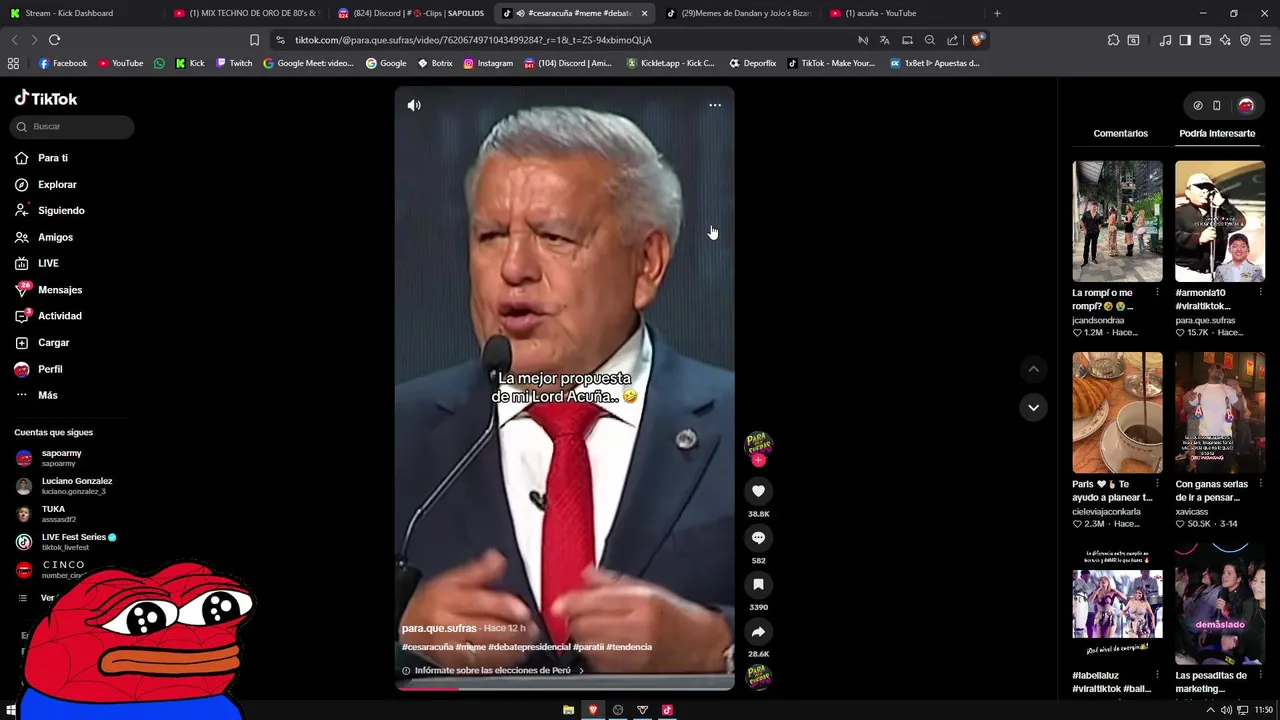Image resolution: width=1280 pixels, height=720 pixels.
Task: Click the TikTok logo
Action: (46, 98)
